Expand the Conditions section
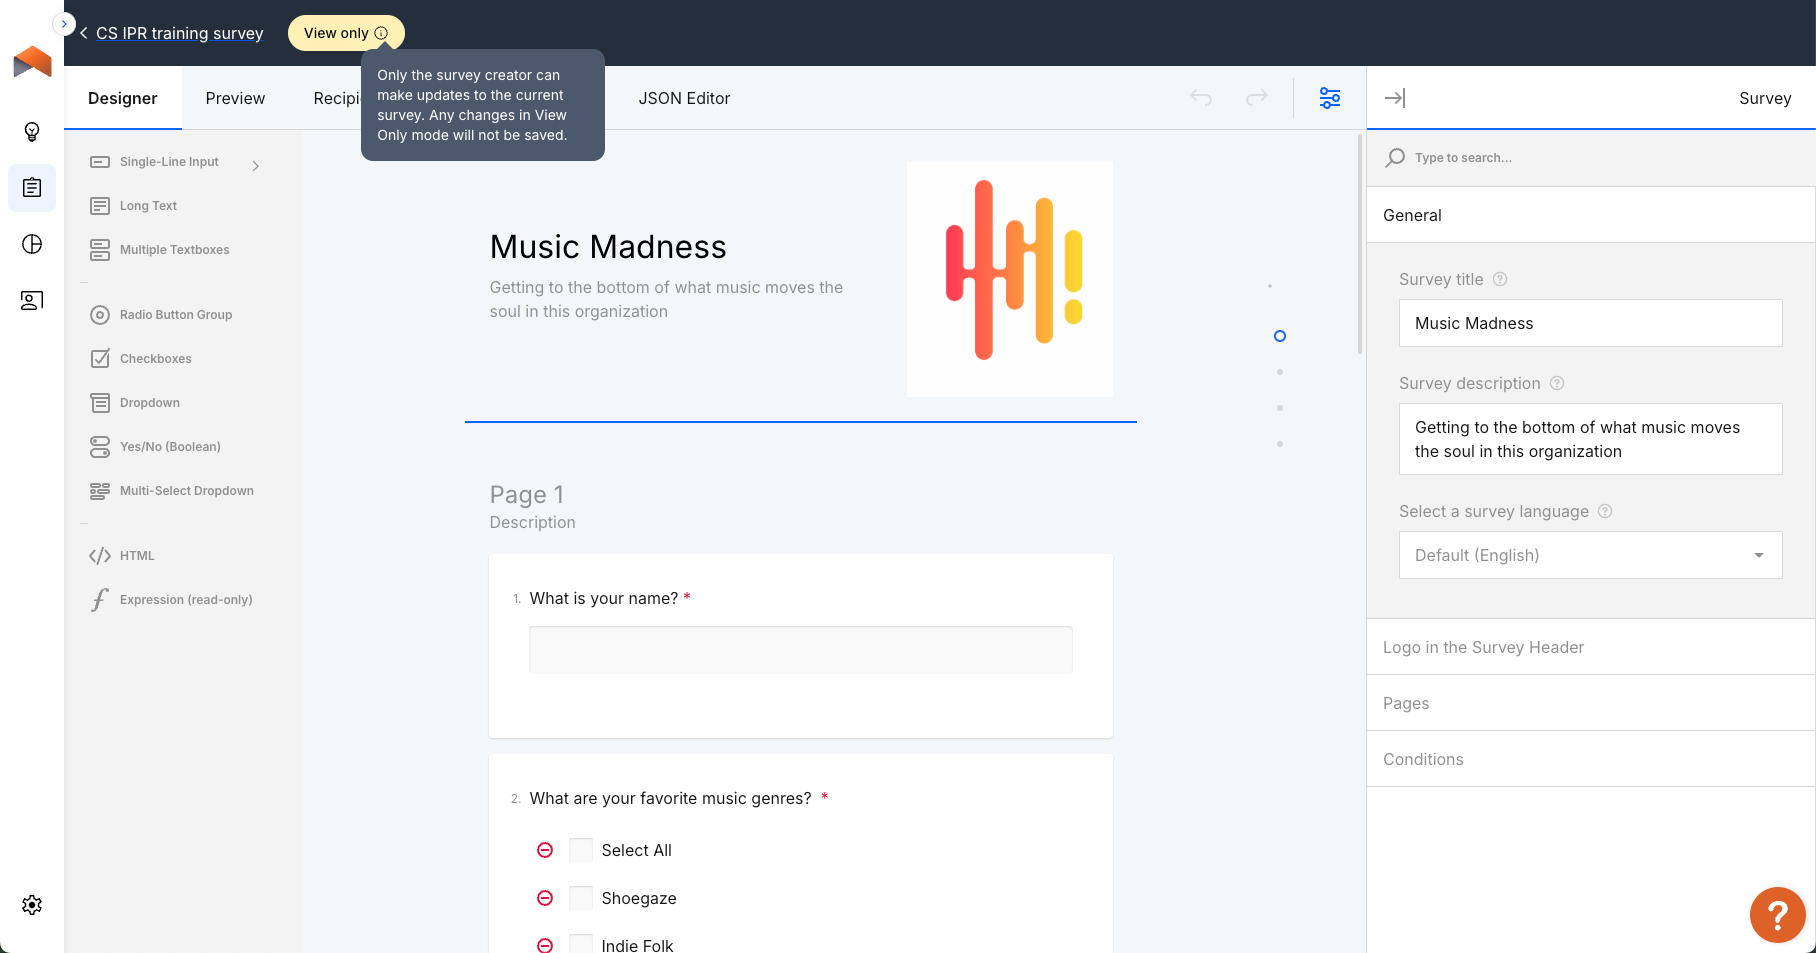The width and height of the screenshot is (1816, 953). pos(1591,759)
